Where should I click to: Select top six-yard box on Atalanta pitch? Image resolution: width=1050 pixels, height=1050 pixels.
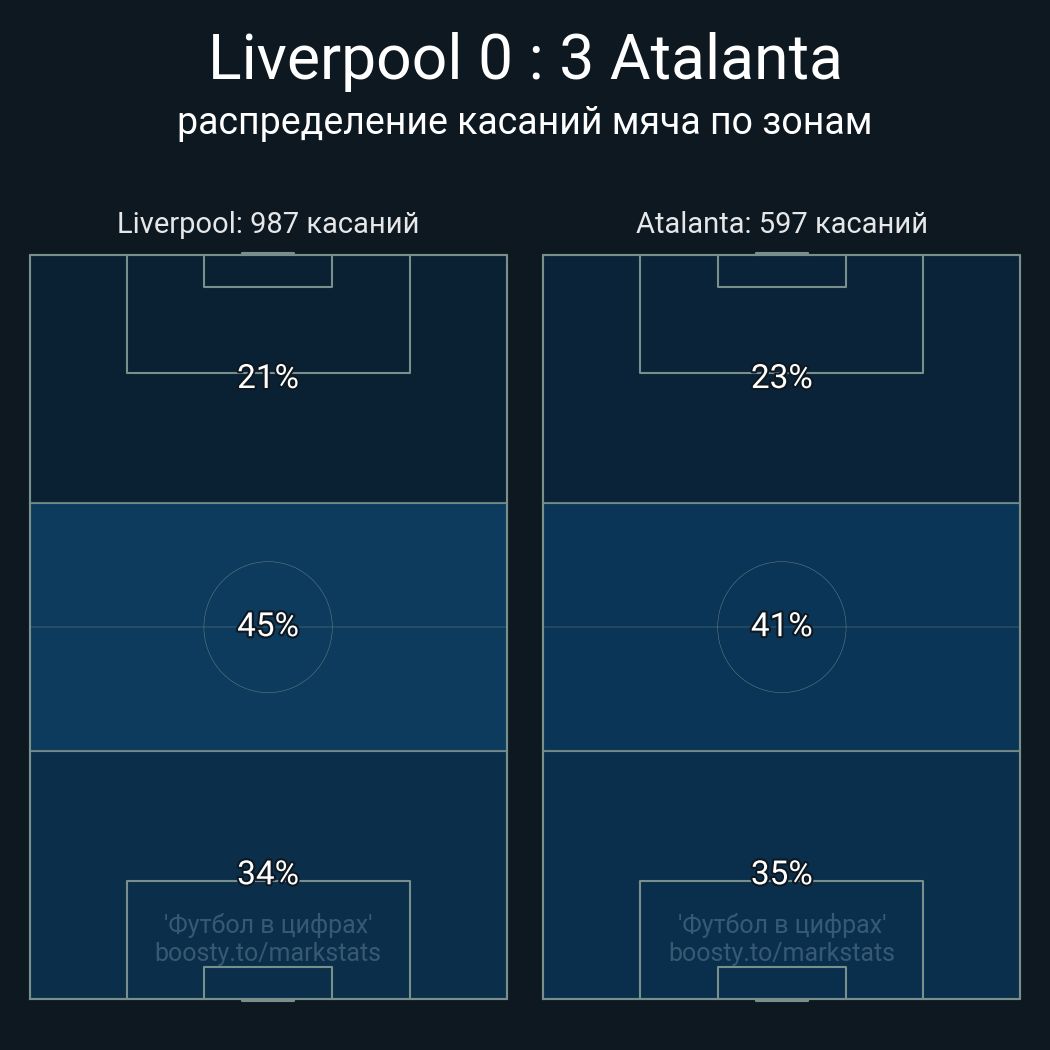[781, 271]
